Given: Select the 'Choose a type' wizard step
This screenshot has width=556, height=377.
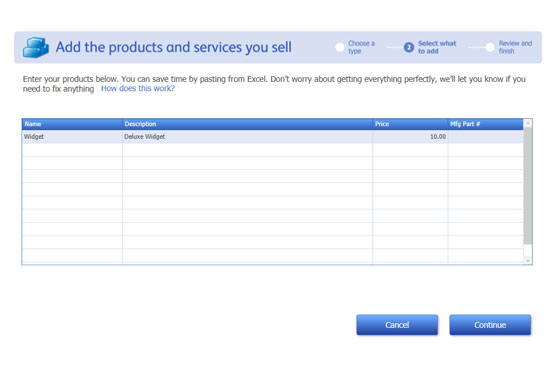Looking at the screenshot, I should pos(361,47).
